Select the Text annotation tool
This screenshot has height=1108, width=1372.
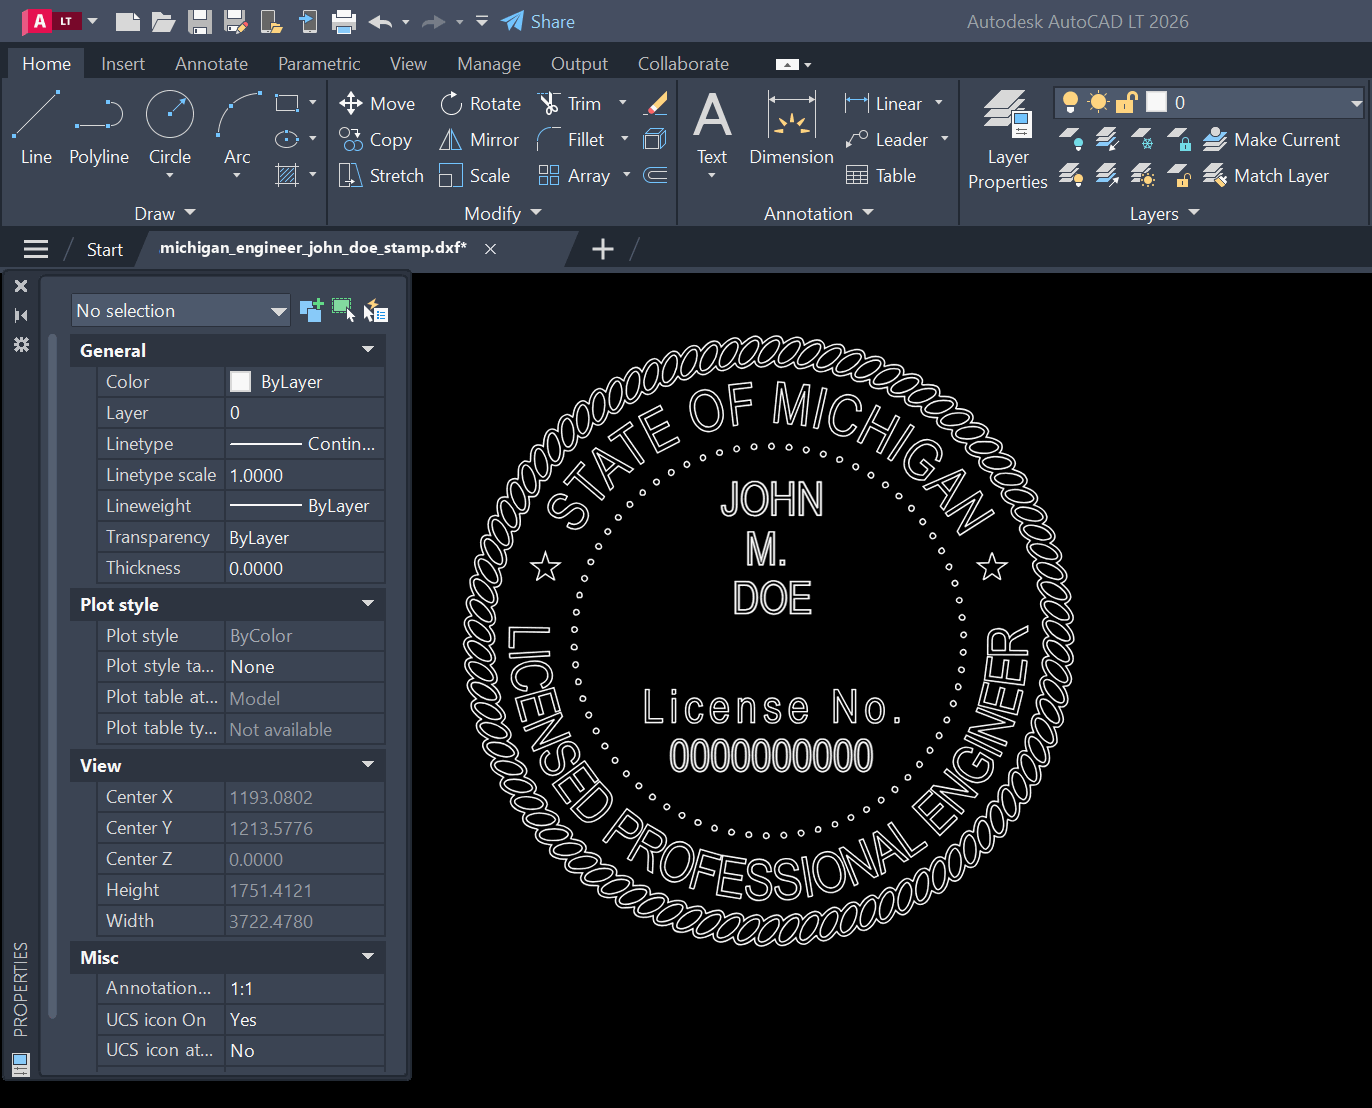712,128
